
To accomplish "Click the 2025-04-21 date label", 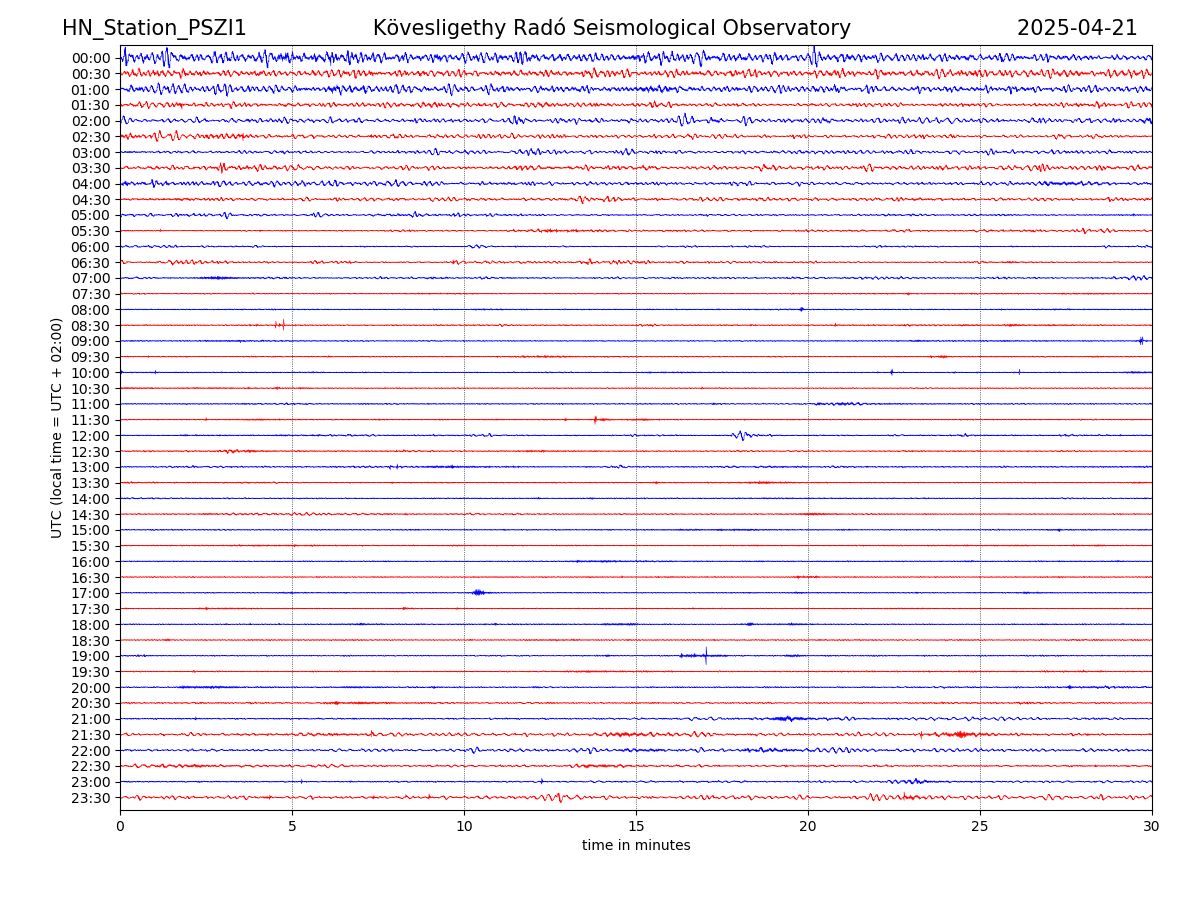I will pyautogui.click(x=1076, y=29).
